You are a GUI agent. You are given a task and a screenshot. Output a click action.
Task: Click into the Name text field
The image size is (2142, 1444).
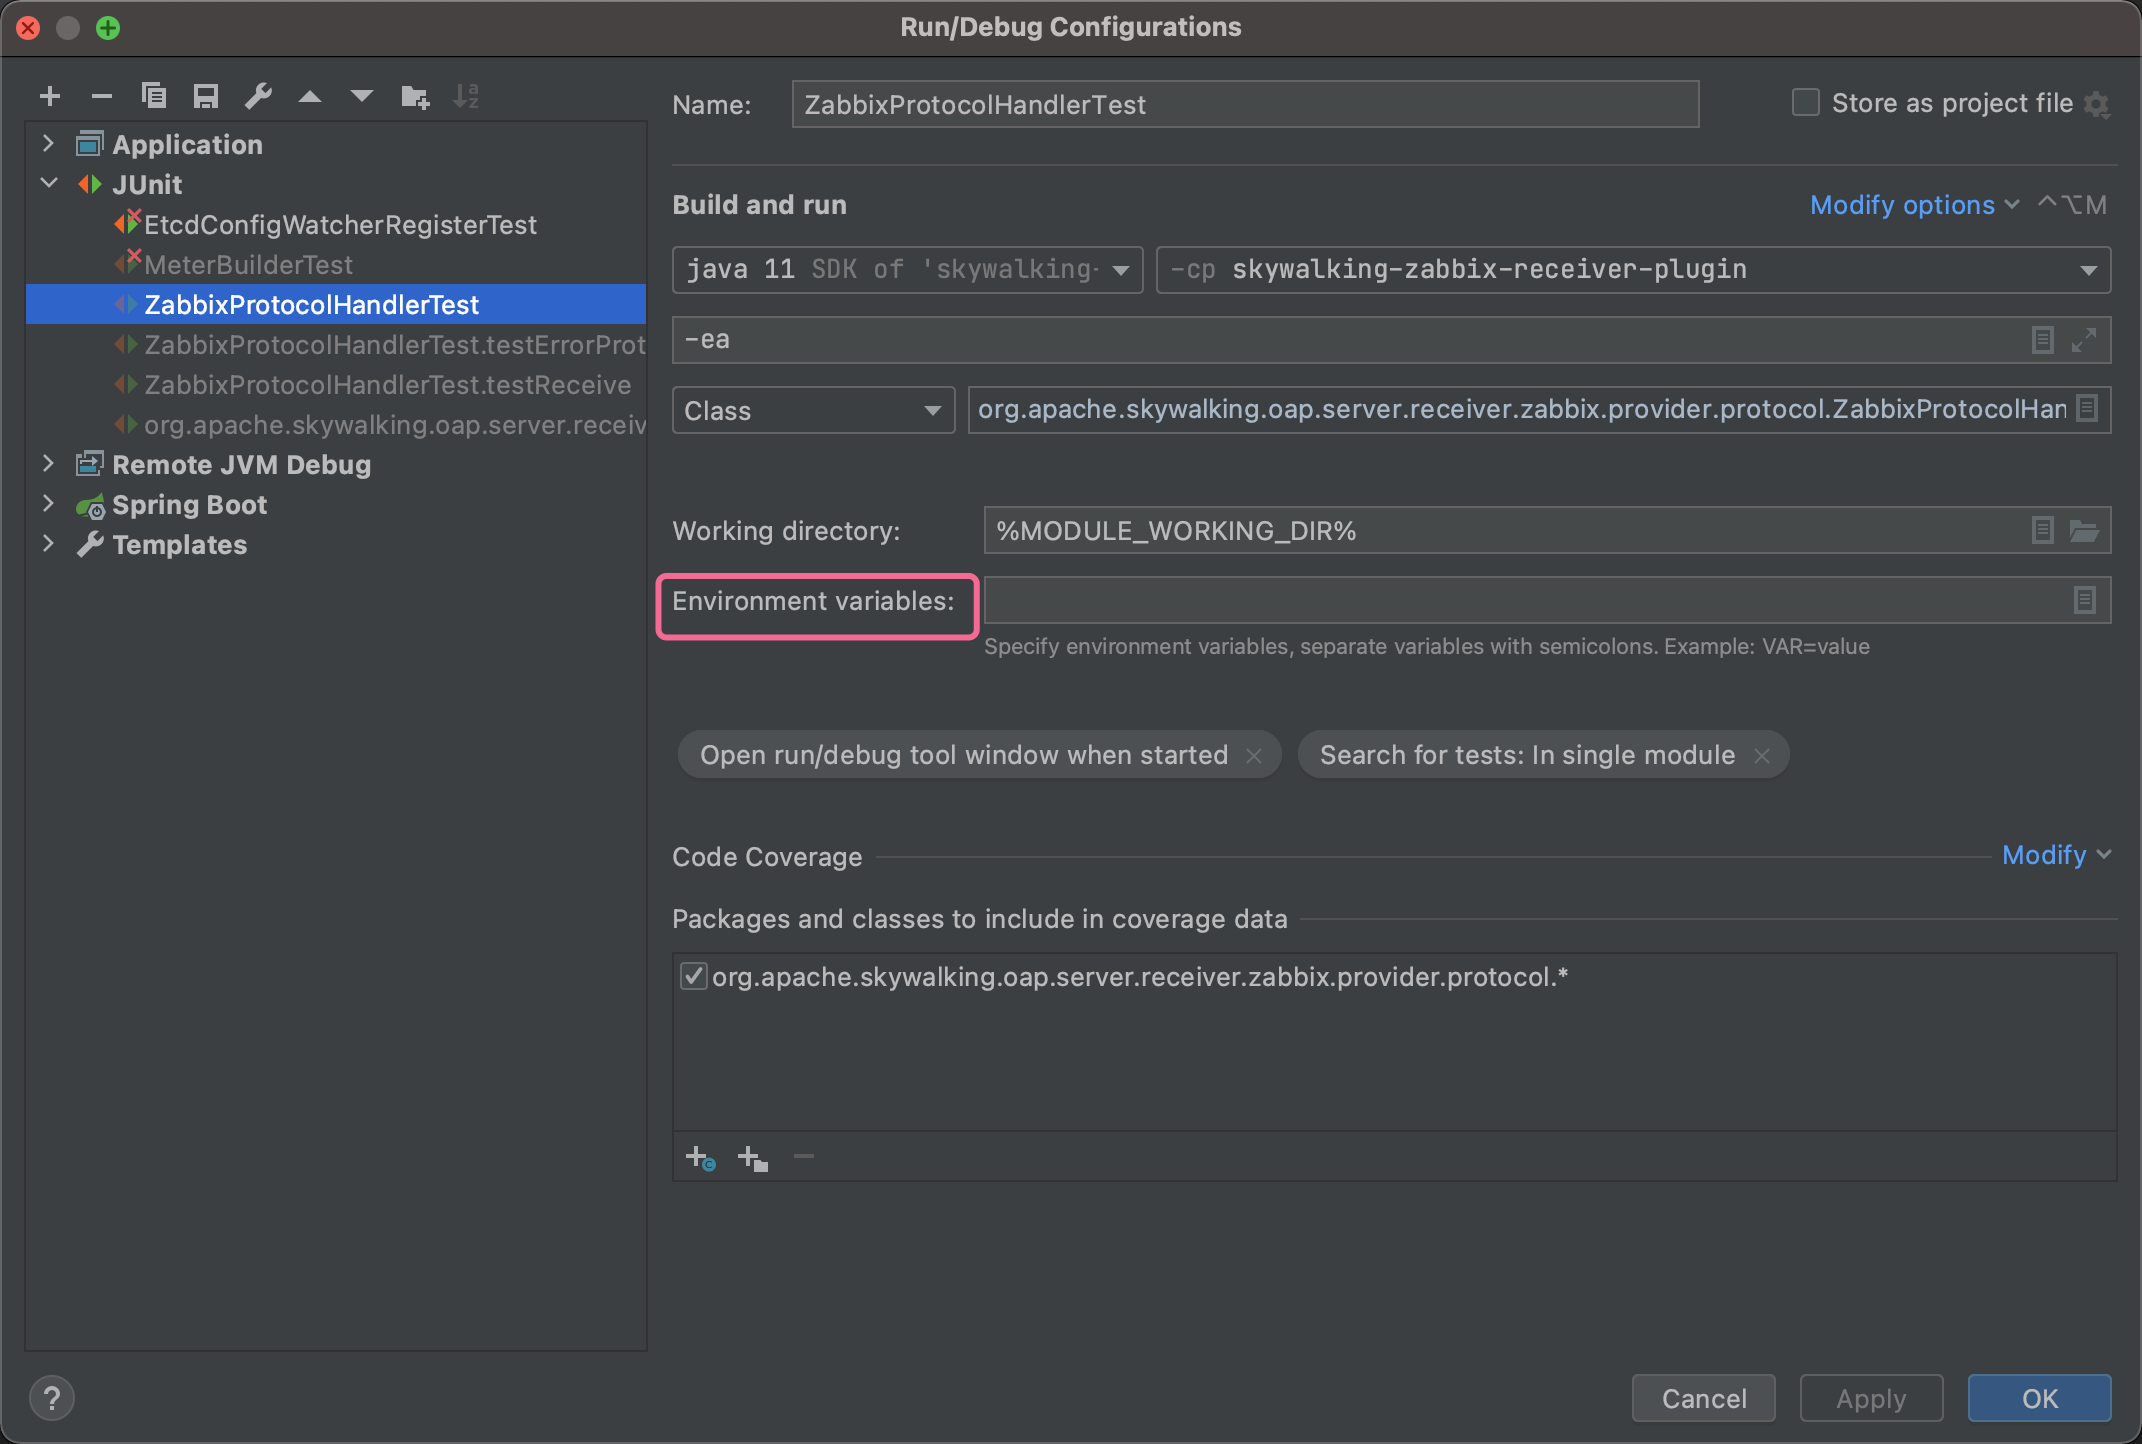(1244, 105)
